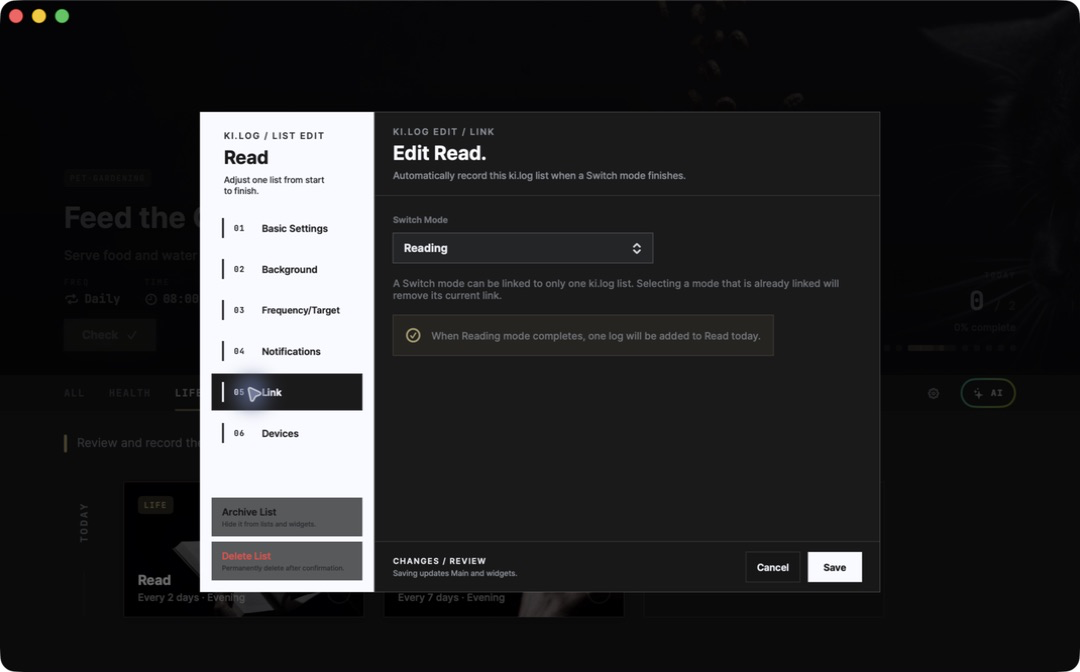The image size is (1080, 672).
Task: Click the 'When Reading mode completes' notice text
Action: click(x=596, y=336)
